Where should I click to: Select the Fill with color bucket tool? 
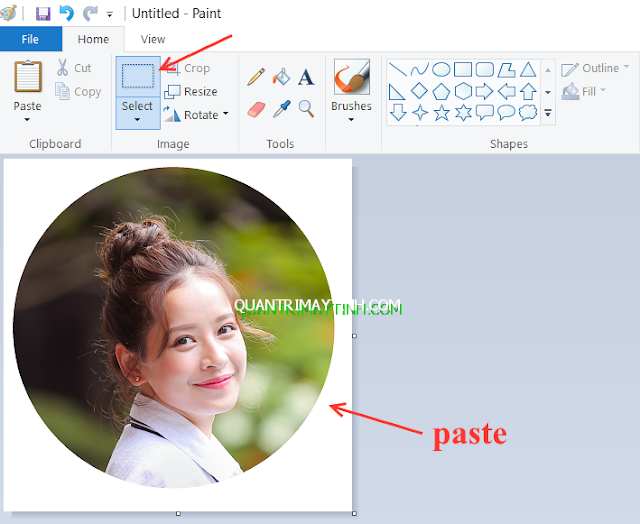coord(281,77)
